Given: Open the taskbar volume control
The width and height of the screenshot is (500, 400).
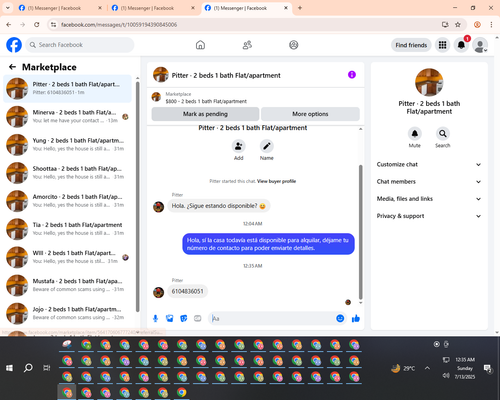Looking at the screenshot, I should [446, 376].
